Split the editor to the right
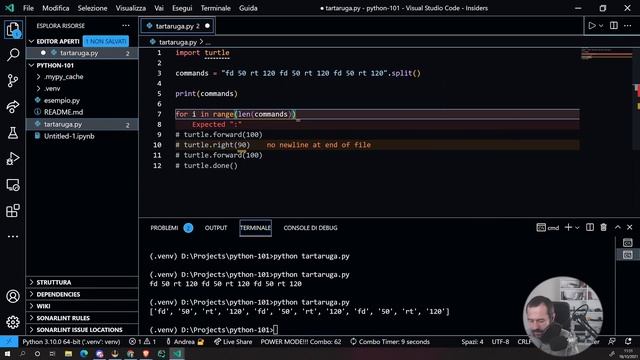Viewport: 640px width, 360px height. tap(613, 26)
